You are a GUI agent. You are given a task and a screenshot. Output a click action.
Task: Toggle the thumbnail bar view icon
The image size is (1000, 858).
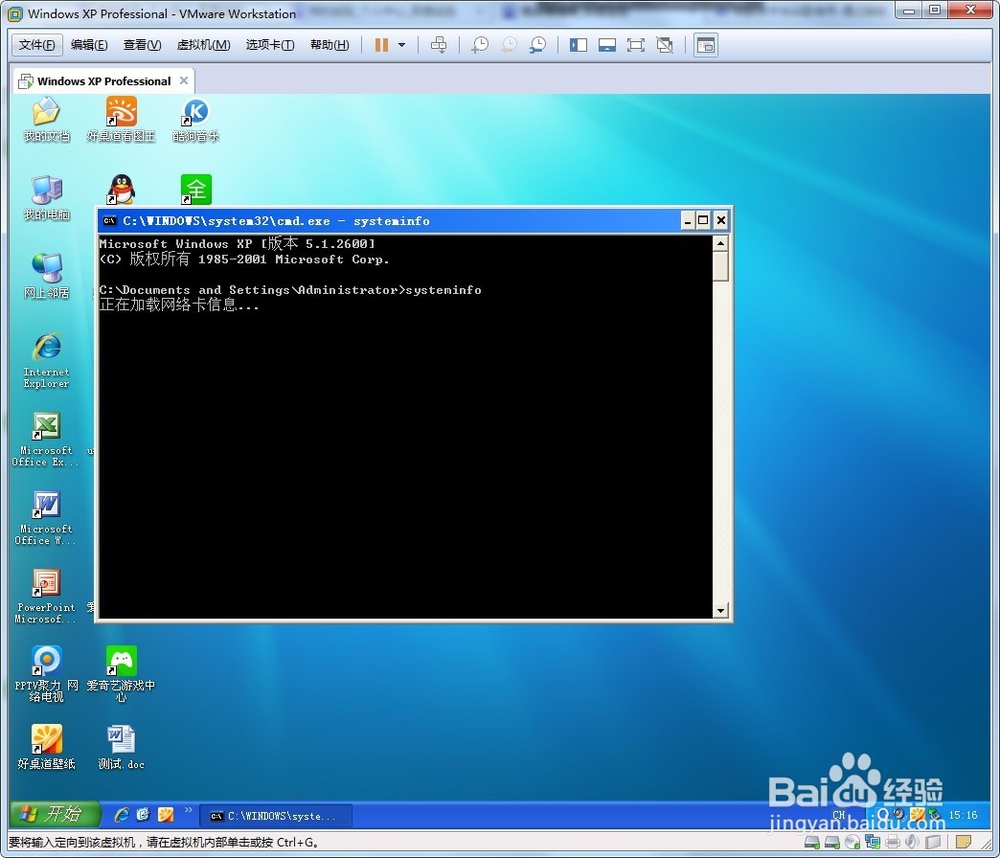pyautogui.click(x=607, y=45)
